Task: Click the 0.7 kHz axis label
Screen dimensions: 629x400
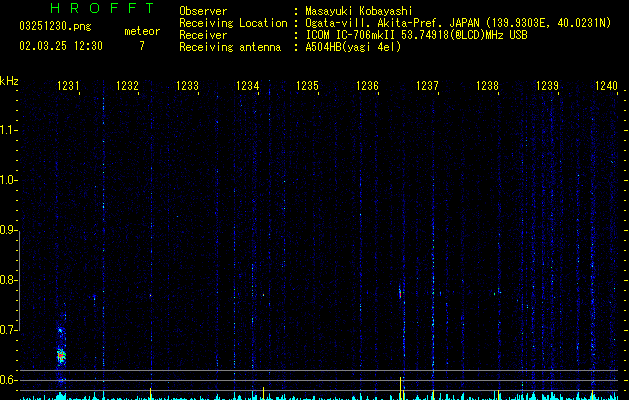Action: coord(8,330)
